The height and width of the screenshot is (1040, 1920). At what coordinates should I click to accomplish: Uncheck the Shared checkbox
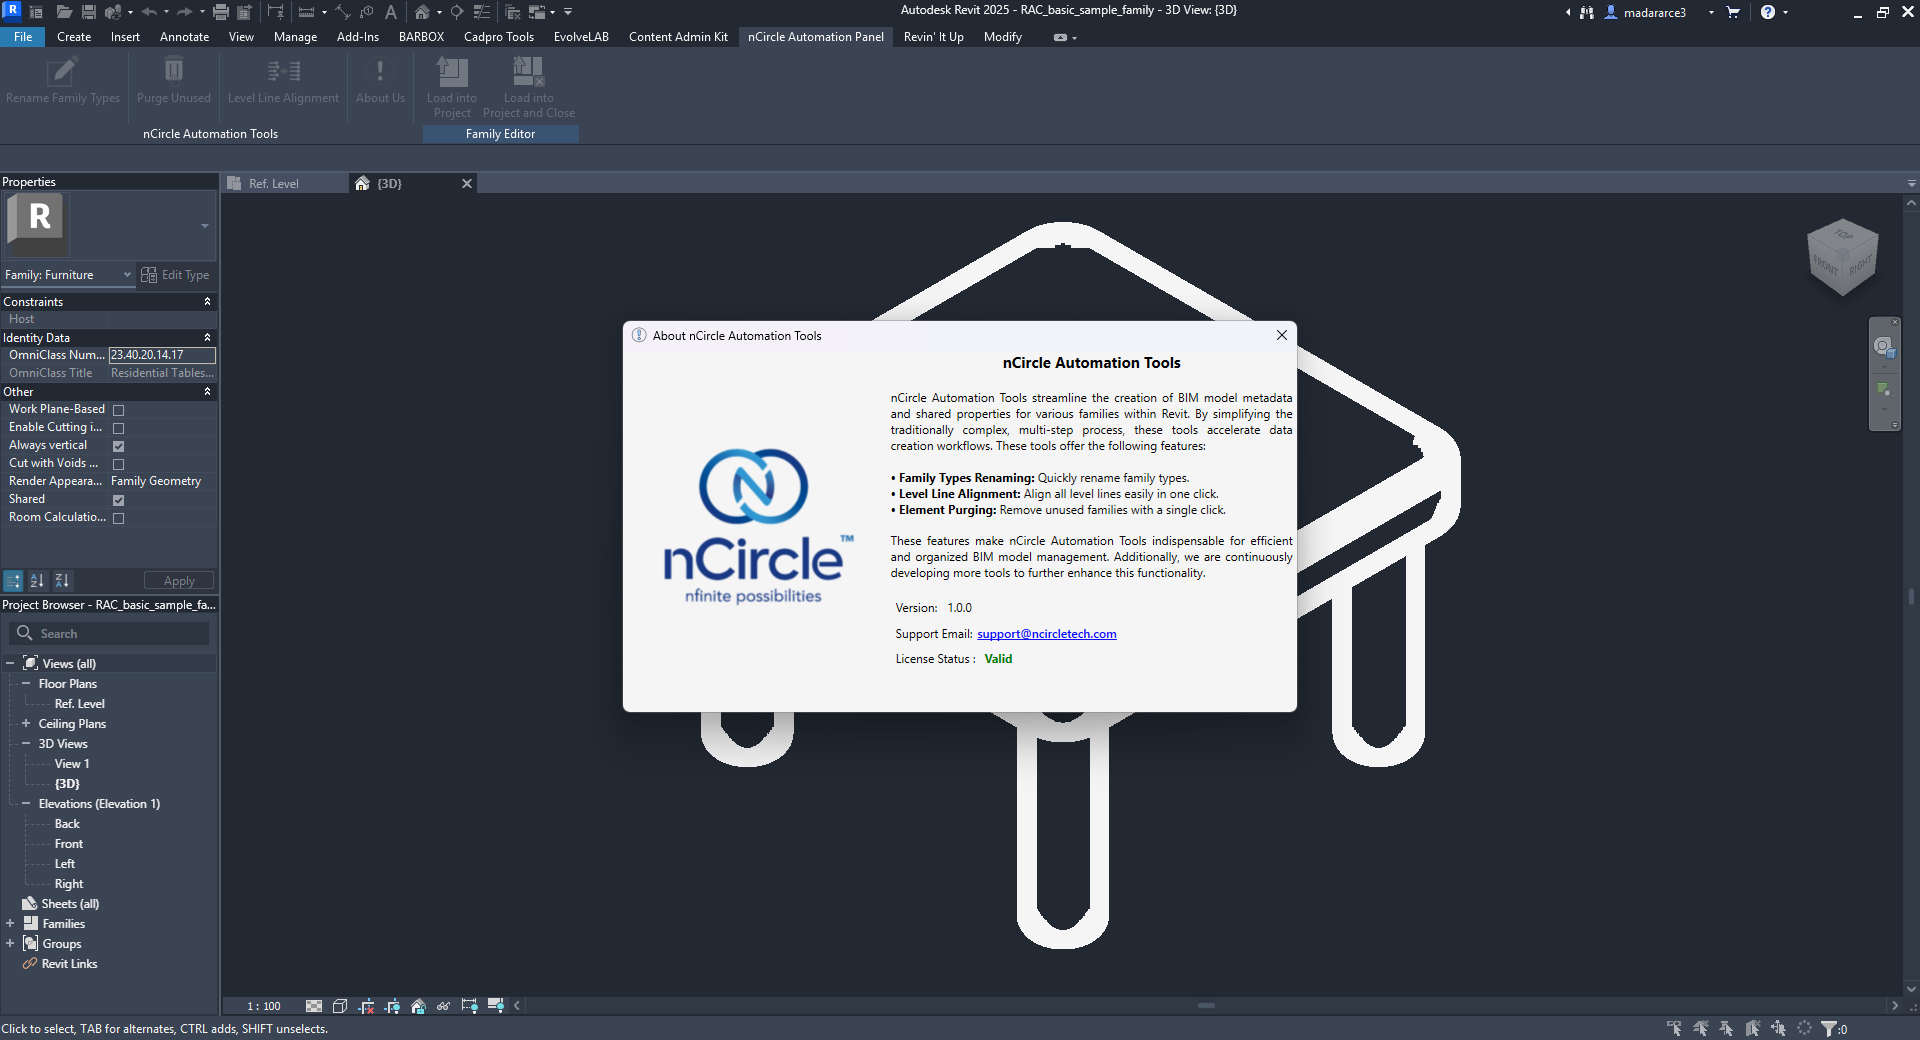118,500
